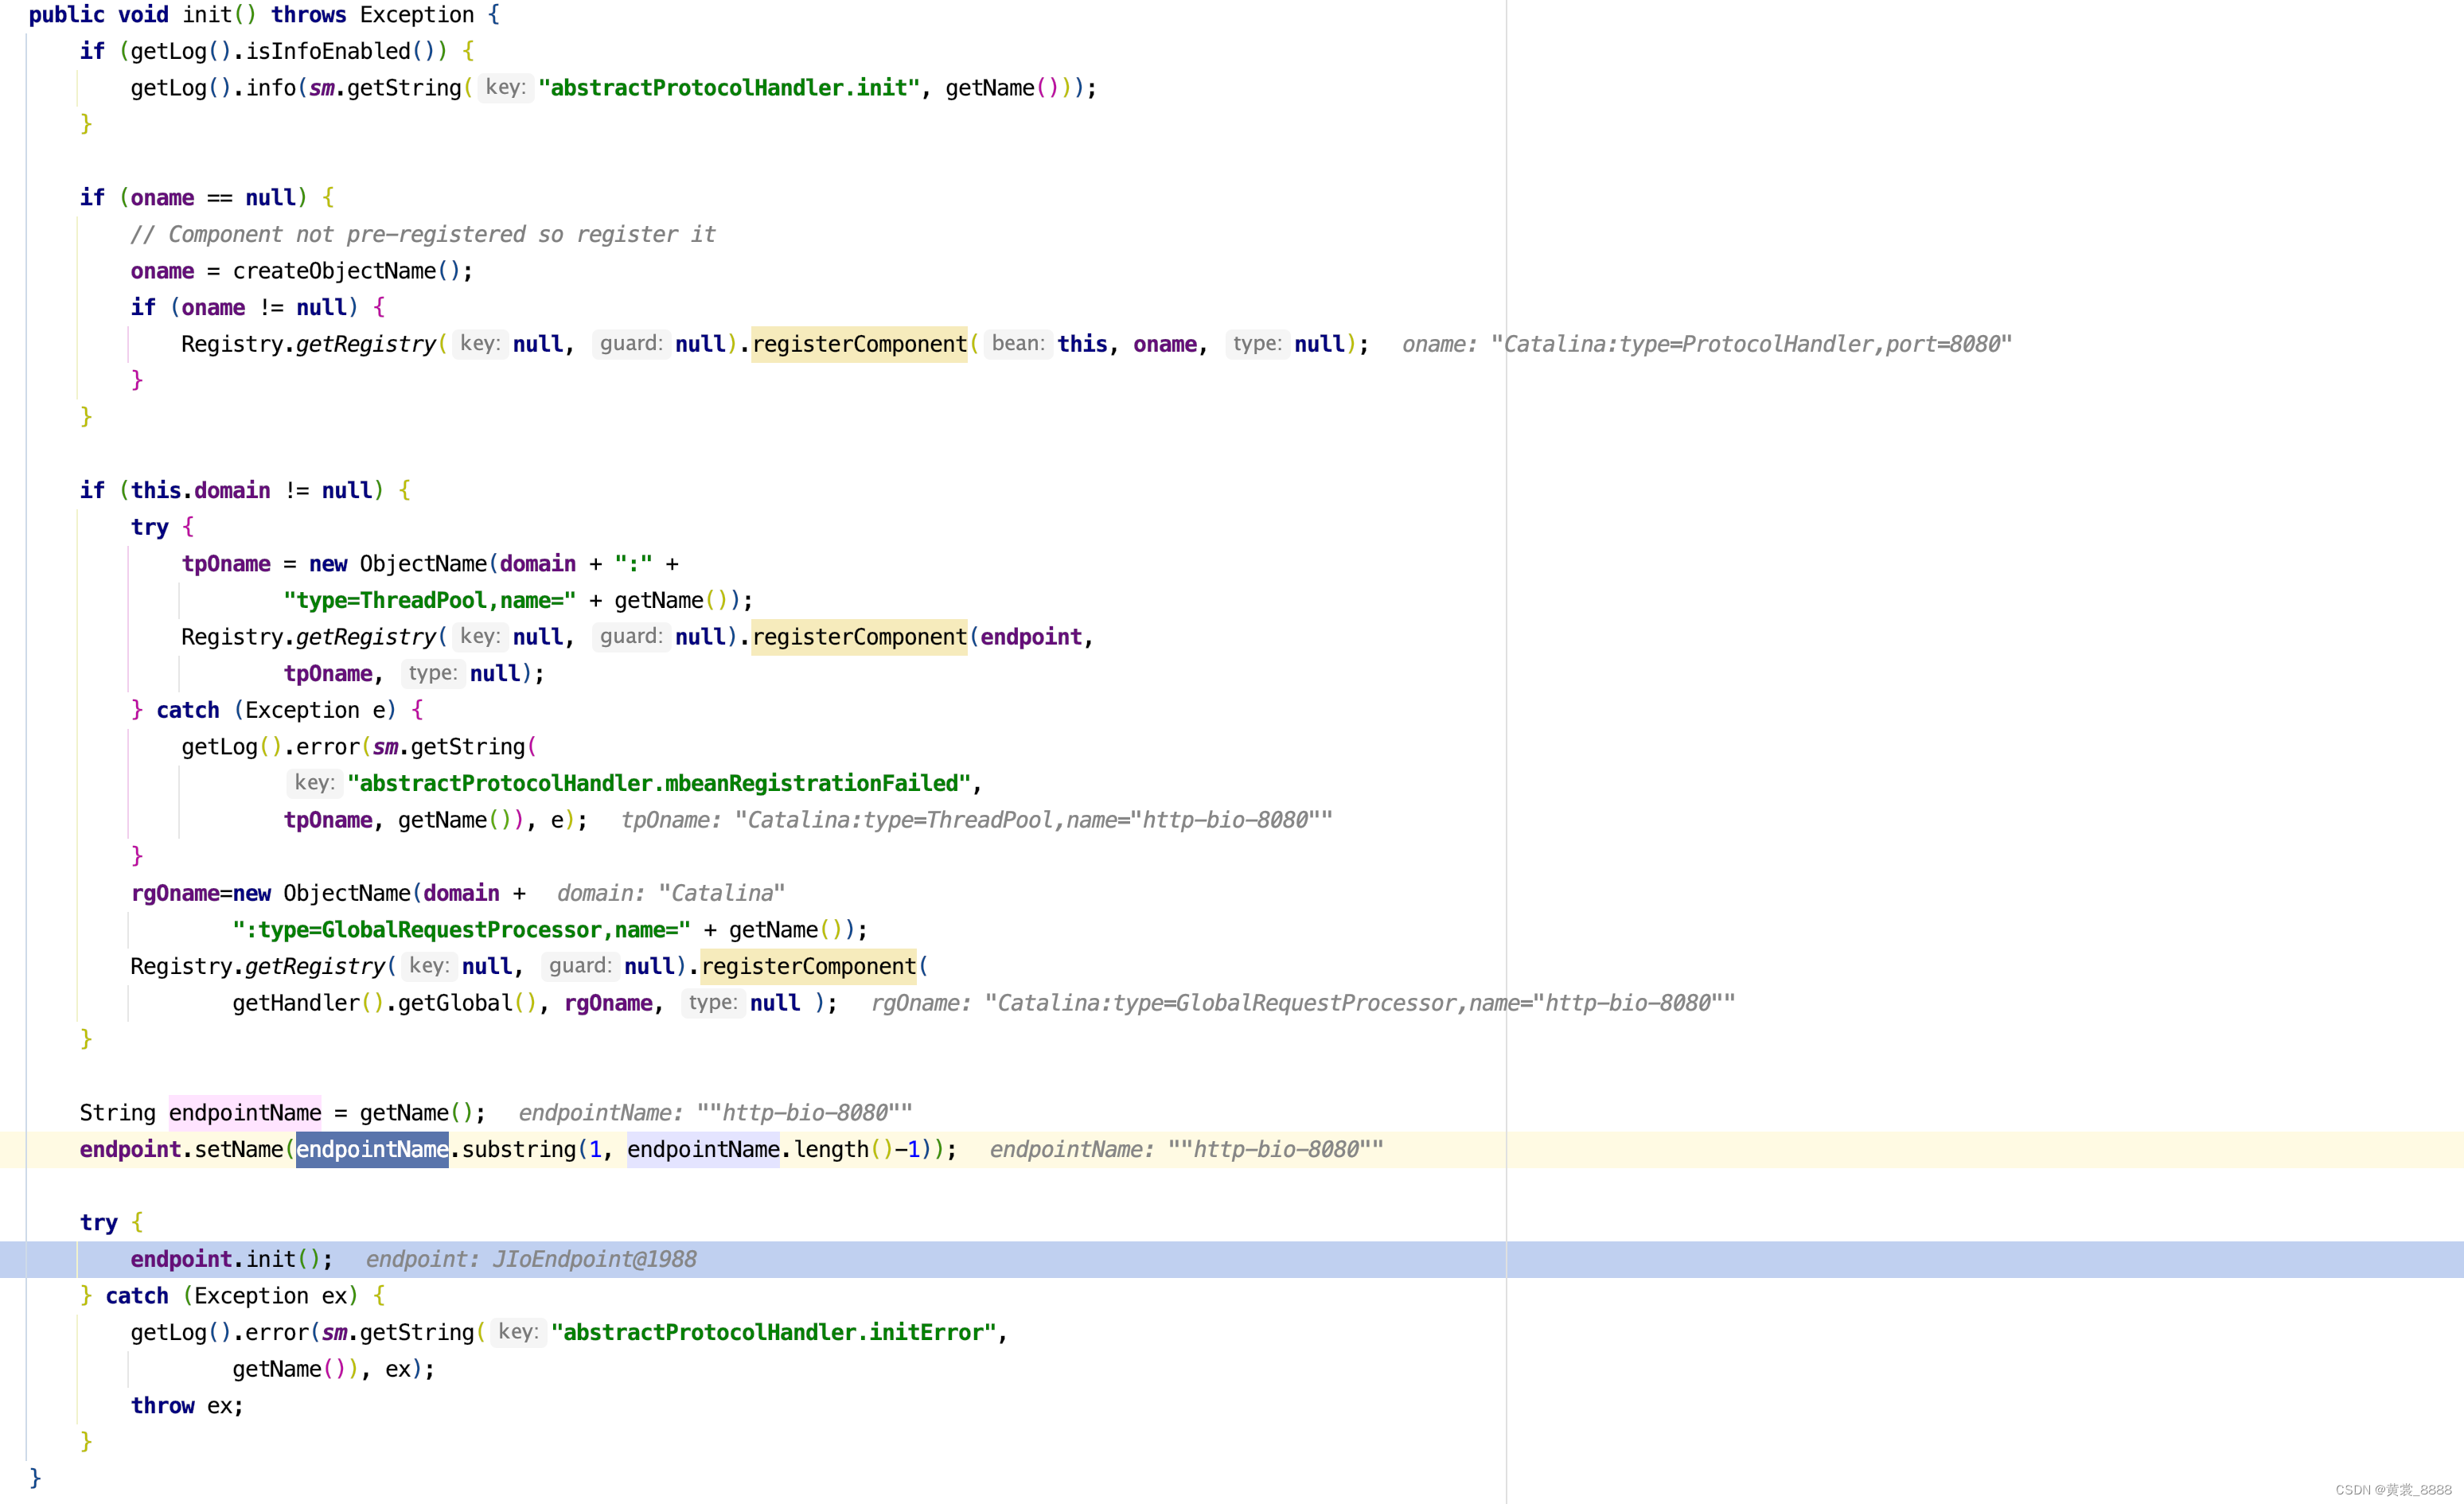Viewport: 2464px width, 1504px height.
Task: Click the "abstractProtocolHandler.mbeanRegistrationFailed" string
Action: coord(658,783)
